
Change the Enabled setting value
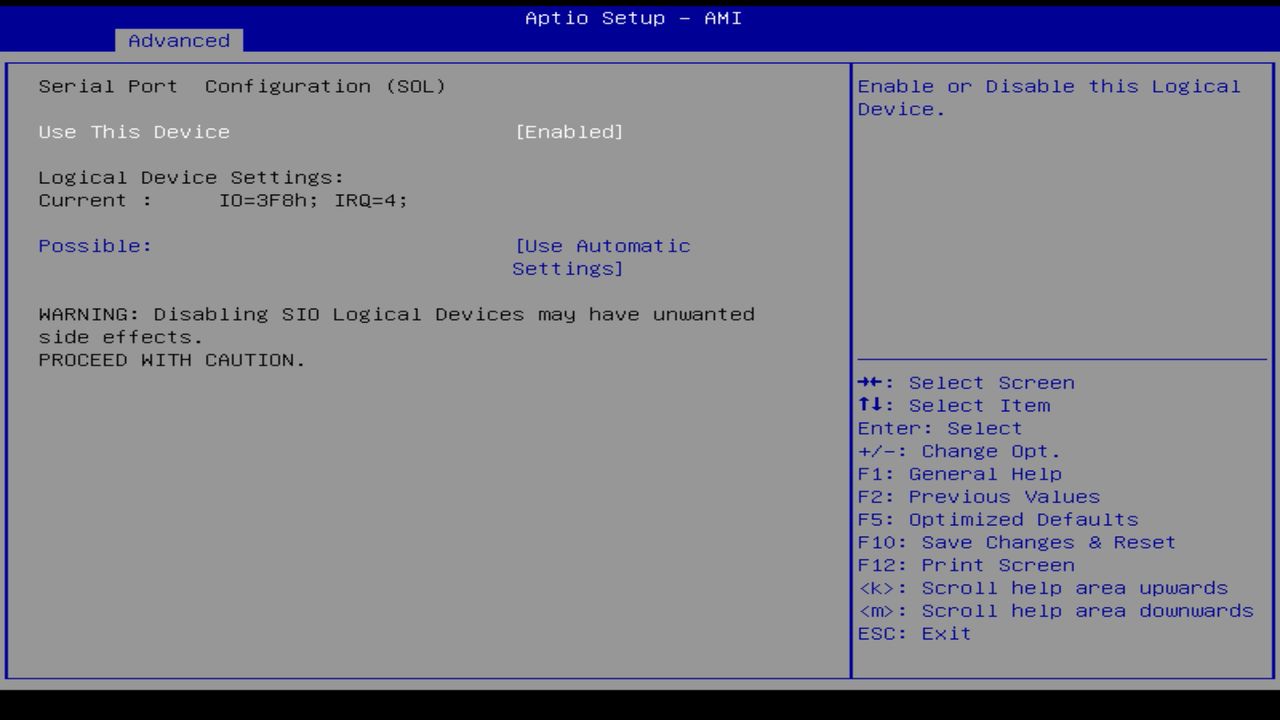click(x=570, y=131)
